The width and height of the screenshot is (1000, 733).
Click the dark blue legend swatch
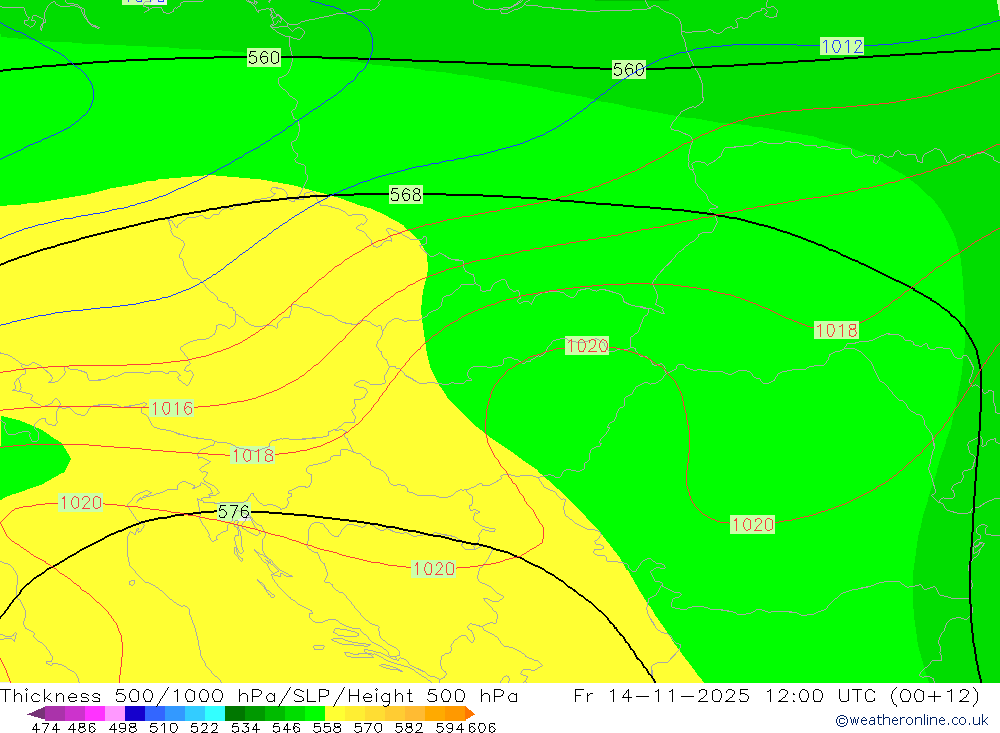click(x=135, y=713)
